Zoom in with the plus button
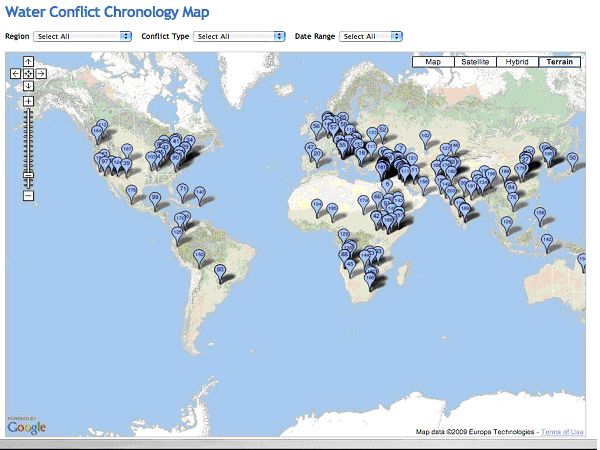Image resolution: width=600 pixels, height=450 pixels. [28, 101]
